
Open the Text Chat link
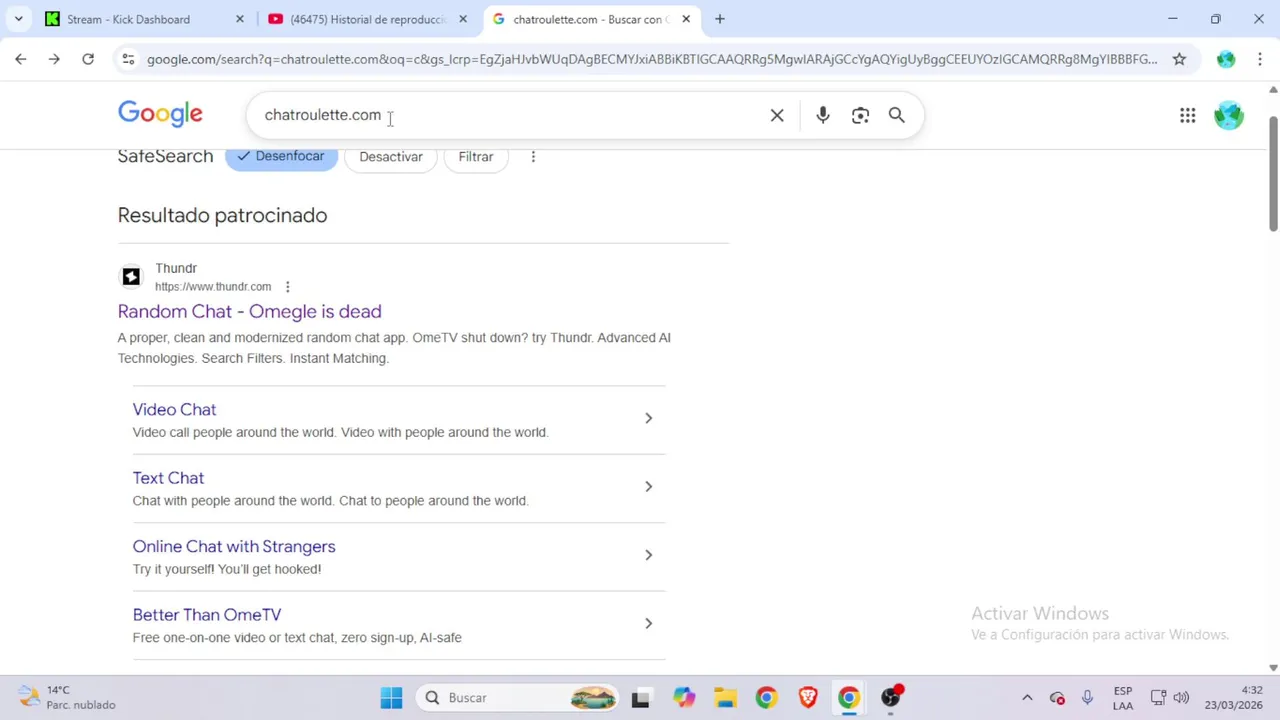pyautogui.click(x=168, y=478)
